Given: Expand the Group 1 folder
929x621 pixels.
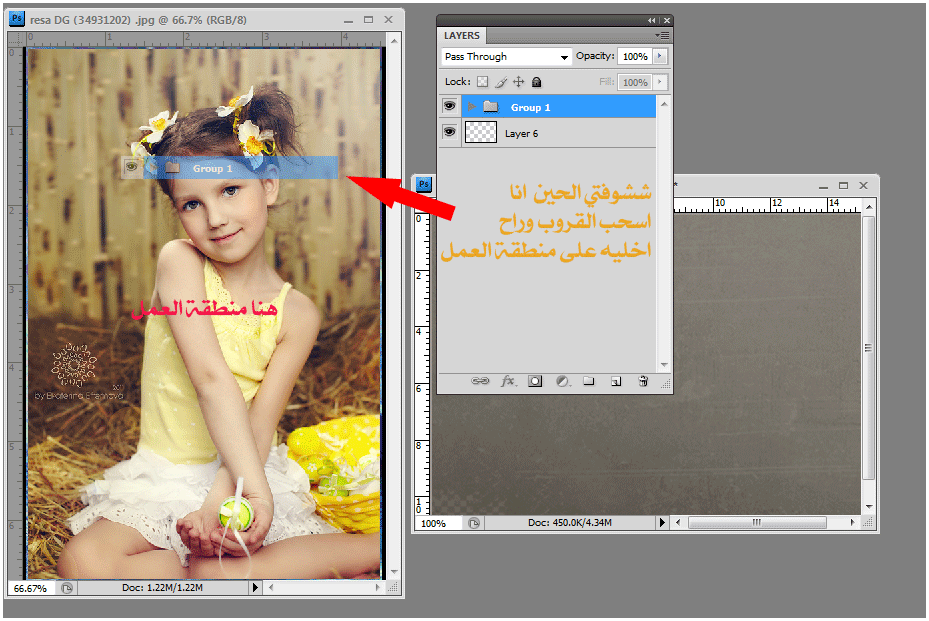Looking at the screenshot, I should [x=471, y=107].
